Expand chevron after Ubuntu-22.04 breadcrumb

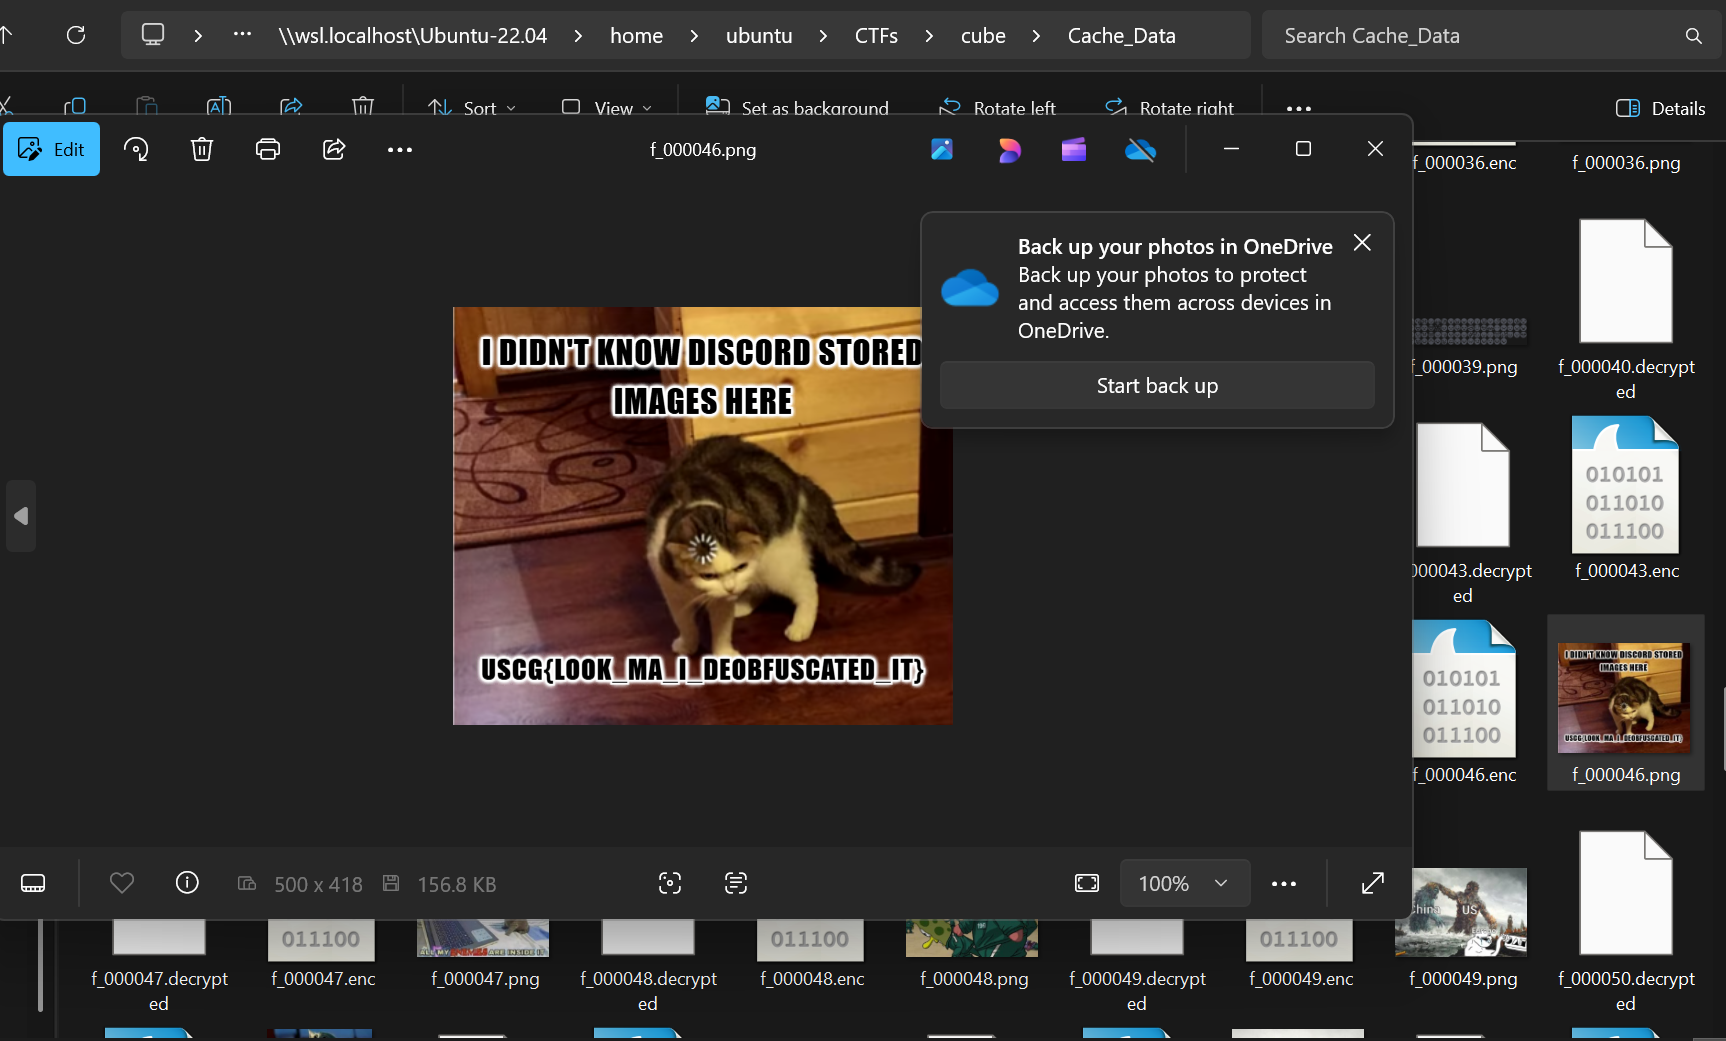pos(578,35)
